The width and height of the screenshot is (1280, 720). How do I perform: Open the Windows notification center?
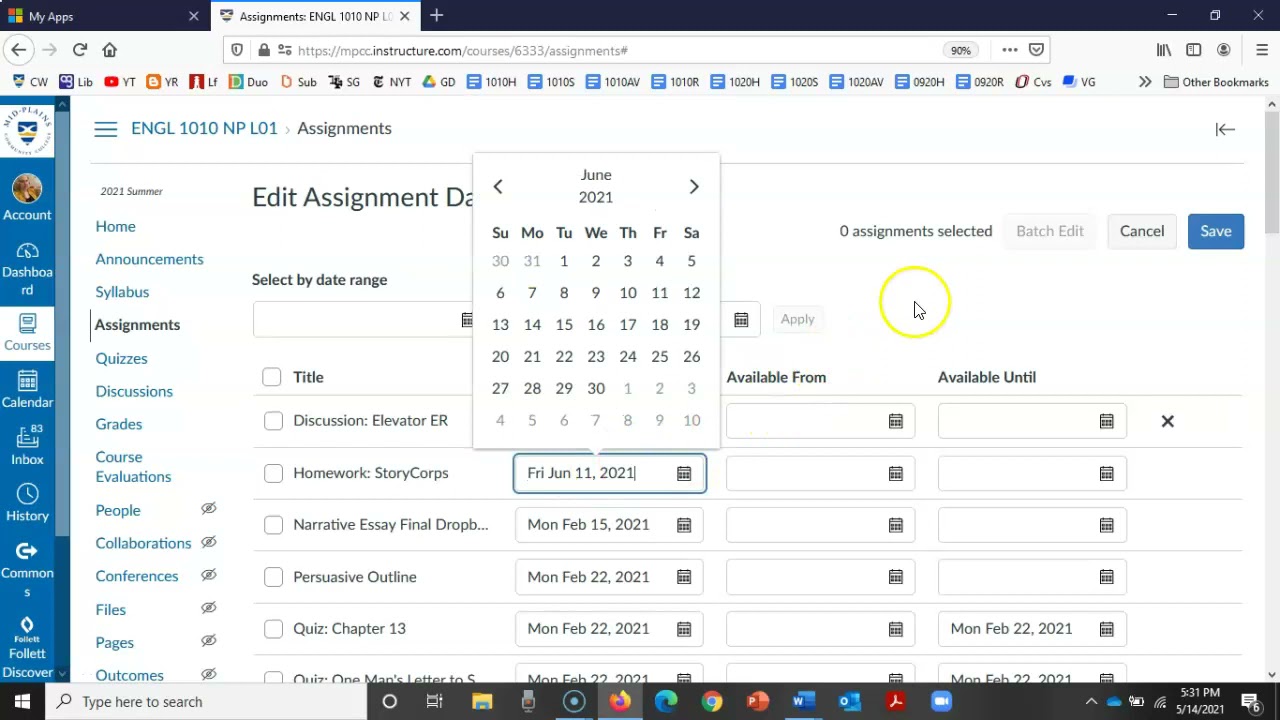point(1250,701)
